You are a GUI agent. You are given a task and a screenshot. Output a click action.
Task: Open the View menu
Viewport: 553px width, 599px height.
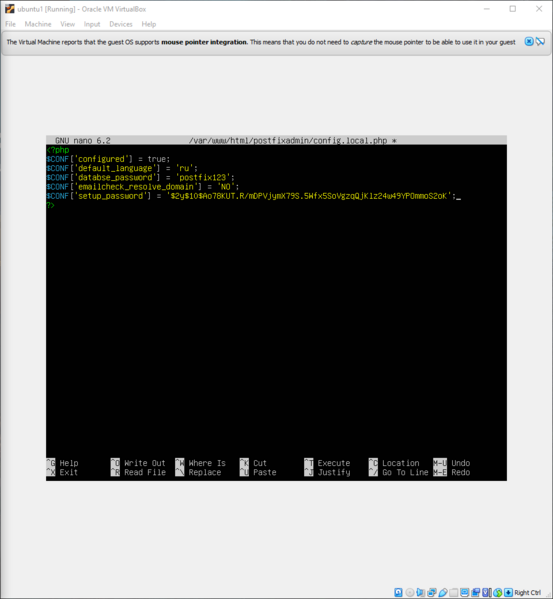click(68, 24)
